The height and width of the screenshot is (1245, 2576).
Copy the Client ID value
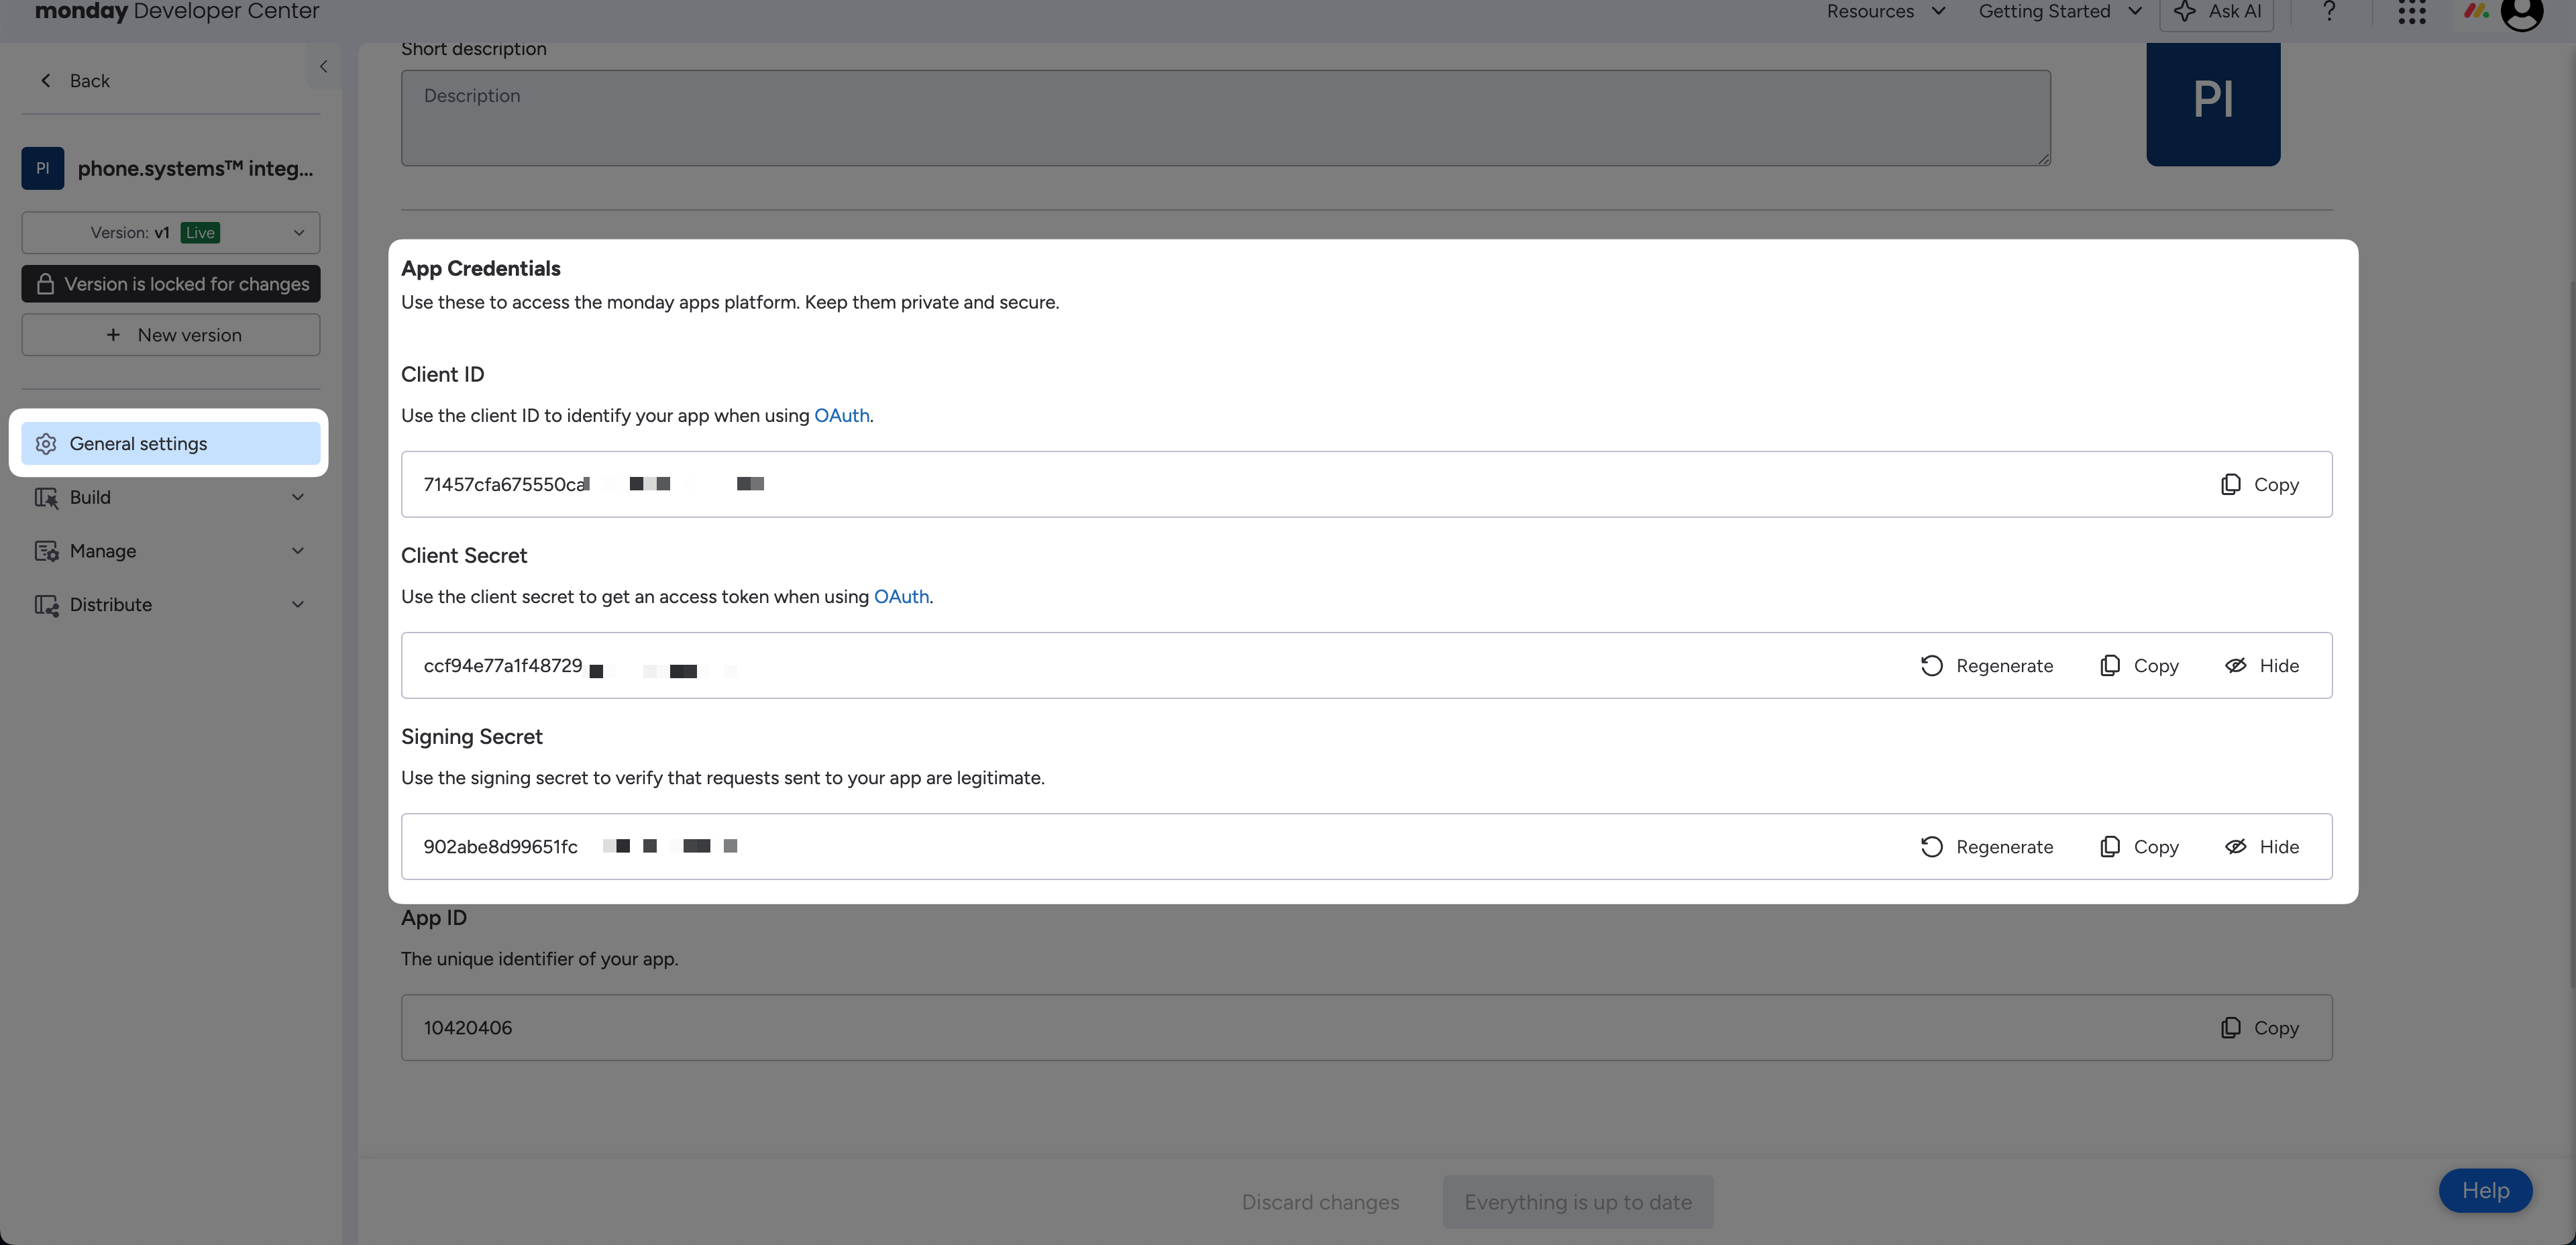[x=2260, y=485]
